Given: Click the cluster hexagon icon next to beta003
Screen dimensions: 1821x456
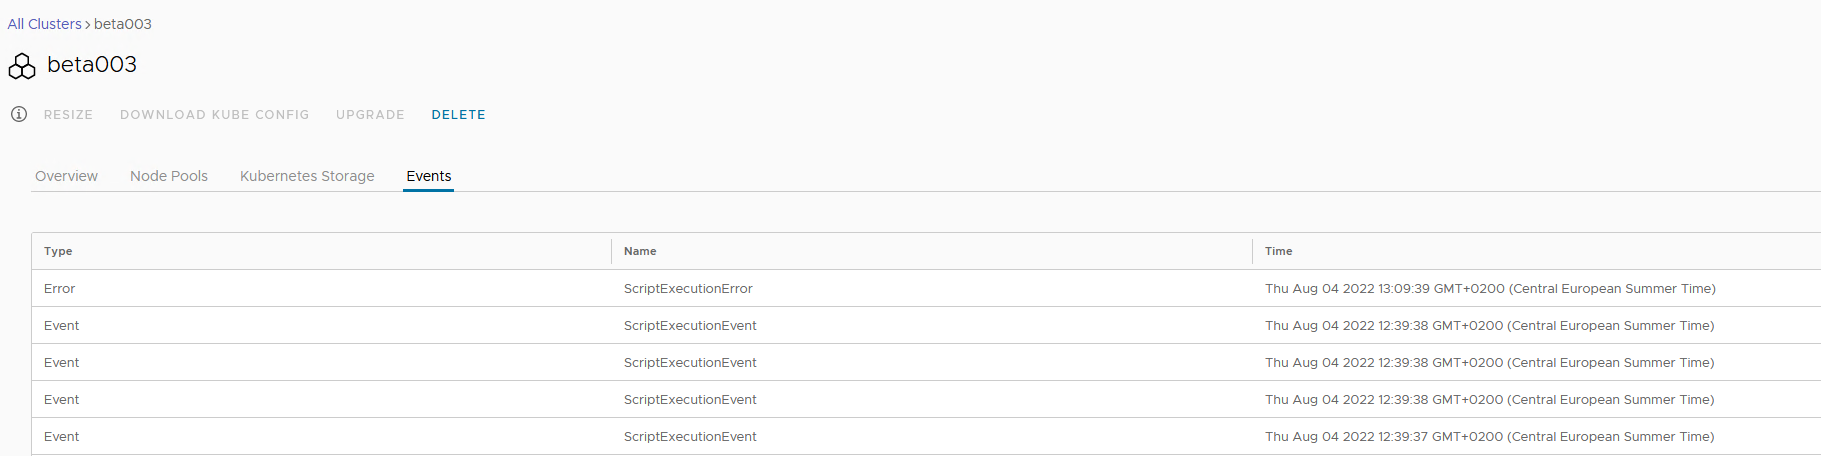Looking at the screenshot, I should (22, 66).
